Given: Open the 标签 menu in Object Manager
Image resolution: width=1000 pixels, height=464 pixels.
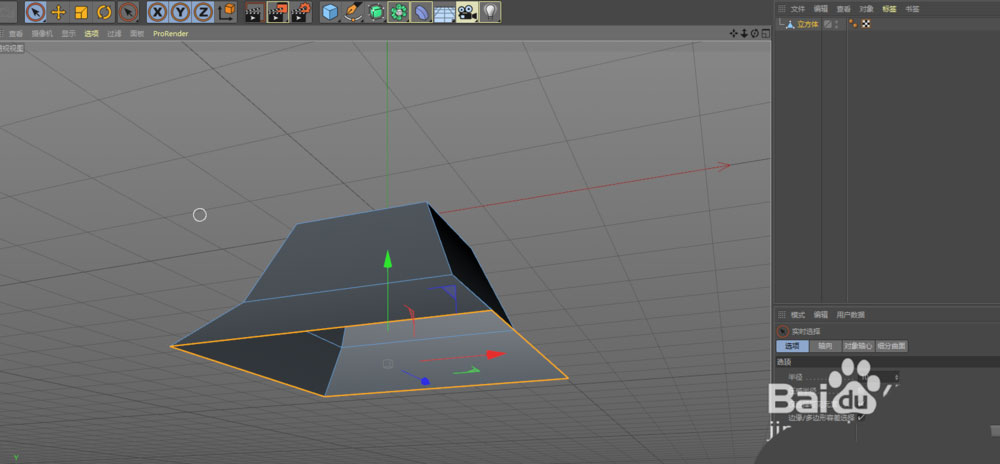Looking at the screenshot, I should tap(890, 8).
